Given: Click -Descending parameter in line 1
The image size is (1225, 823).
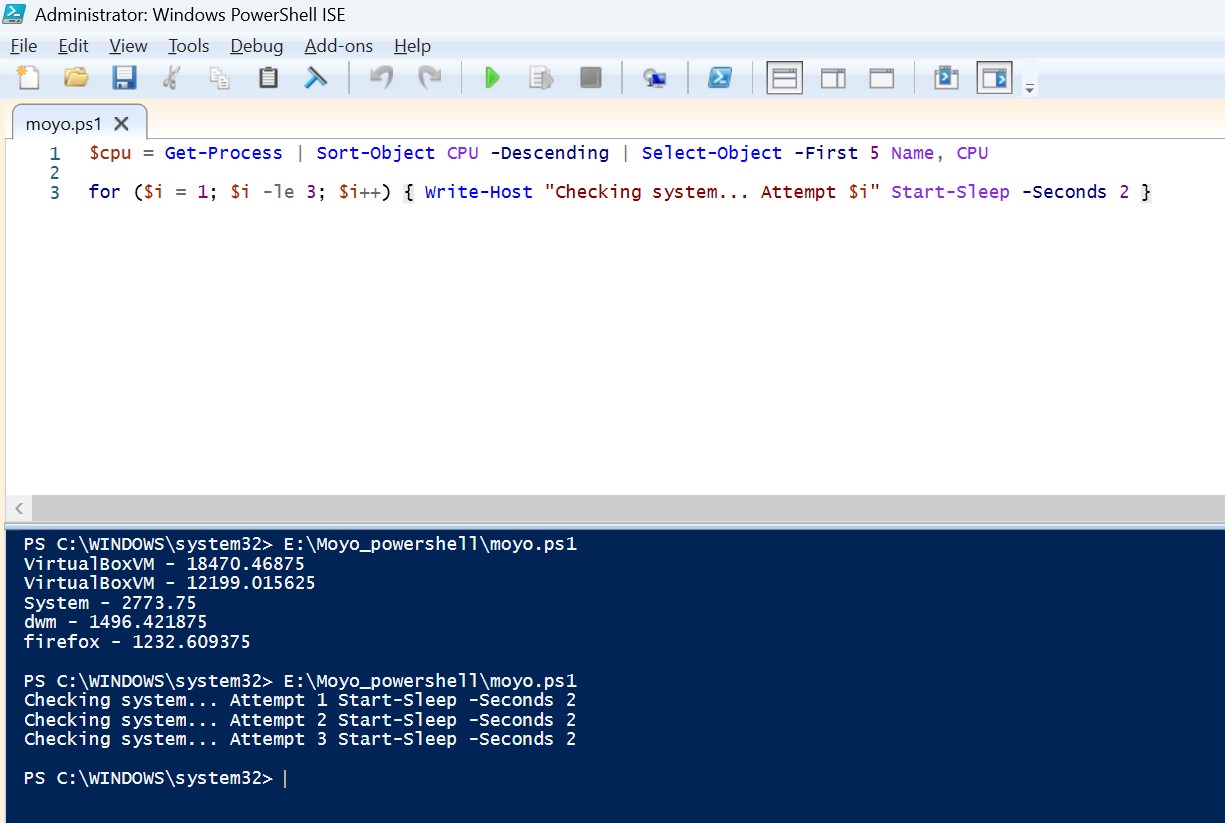Looking at the screenshot, I should [549, 153].
